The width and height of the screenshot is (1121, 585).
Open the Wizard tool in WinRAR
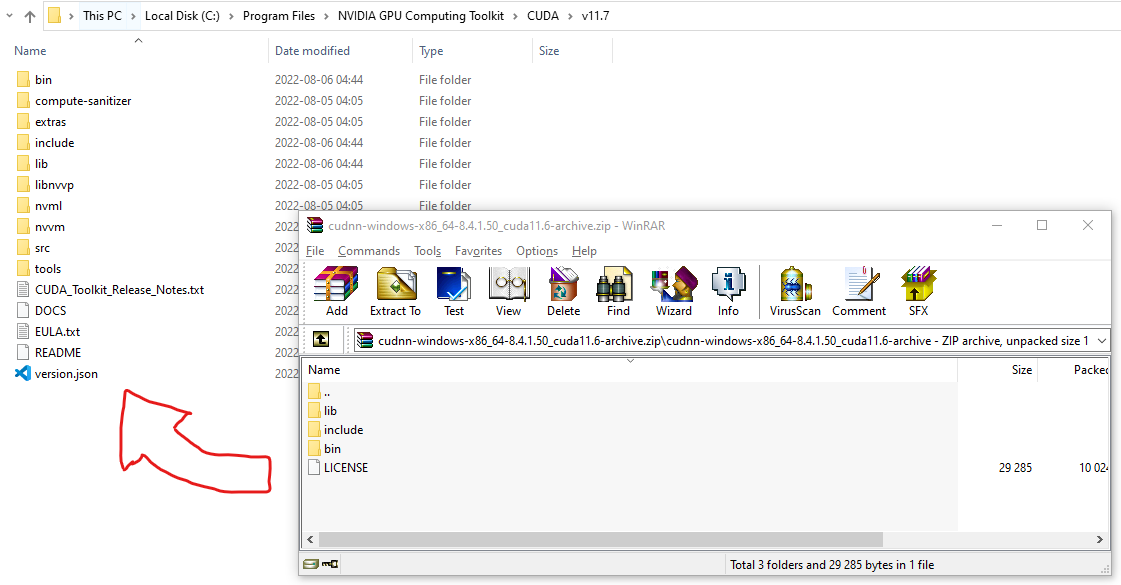coord(673,291)
